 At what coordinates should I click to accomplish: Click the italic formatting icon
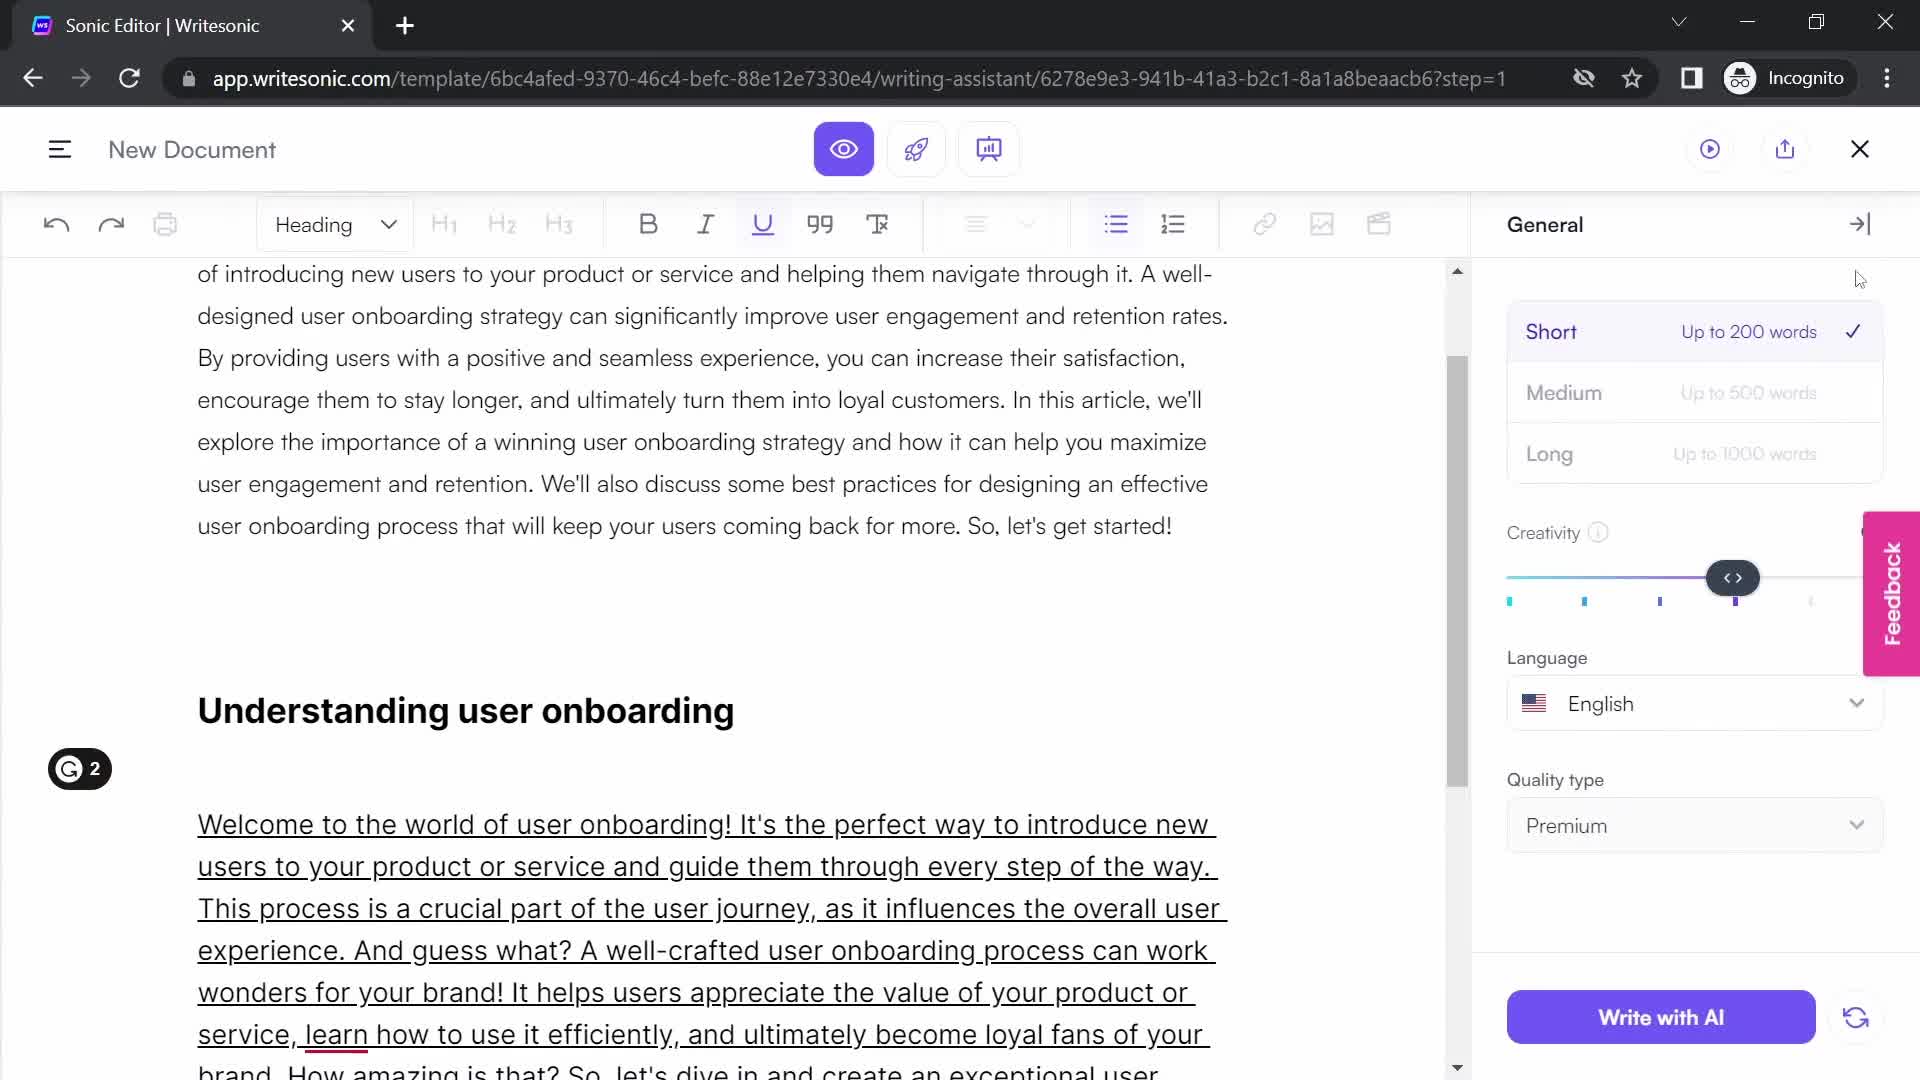[705, 224]
